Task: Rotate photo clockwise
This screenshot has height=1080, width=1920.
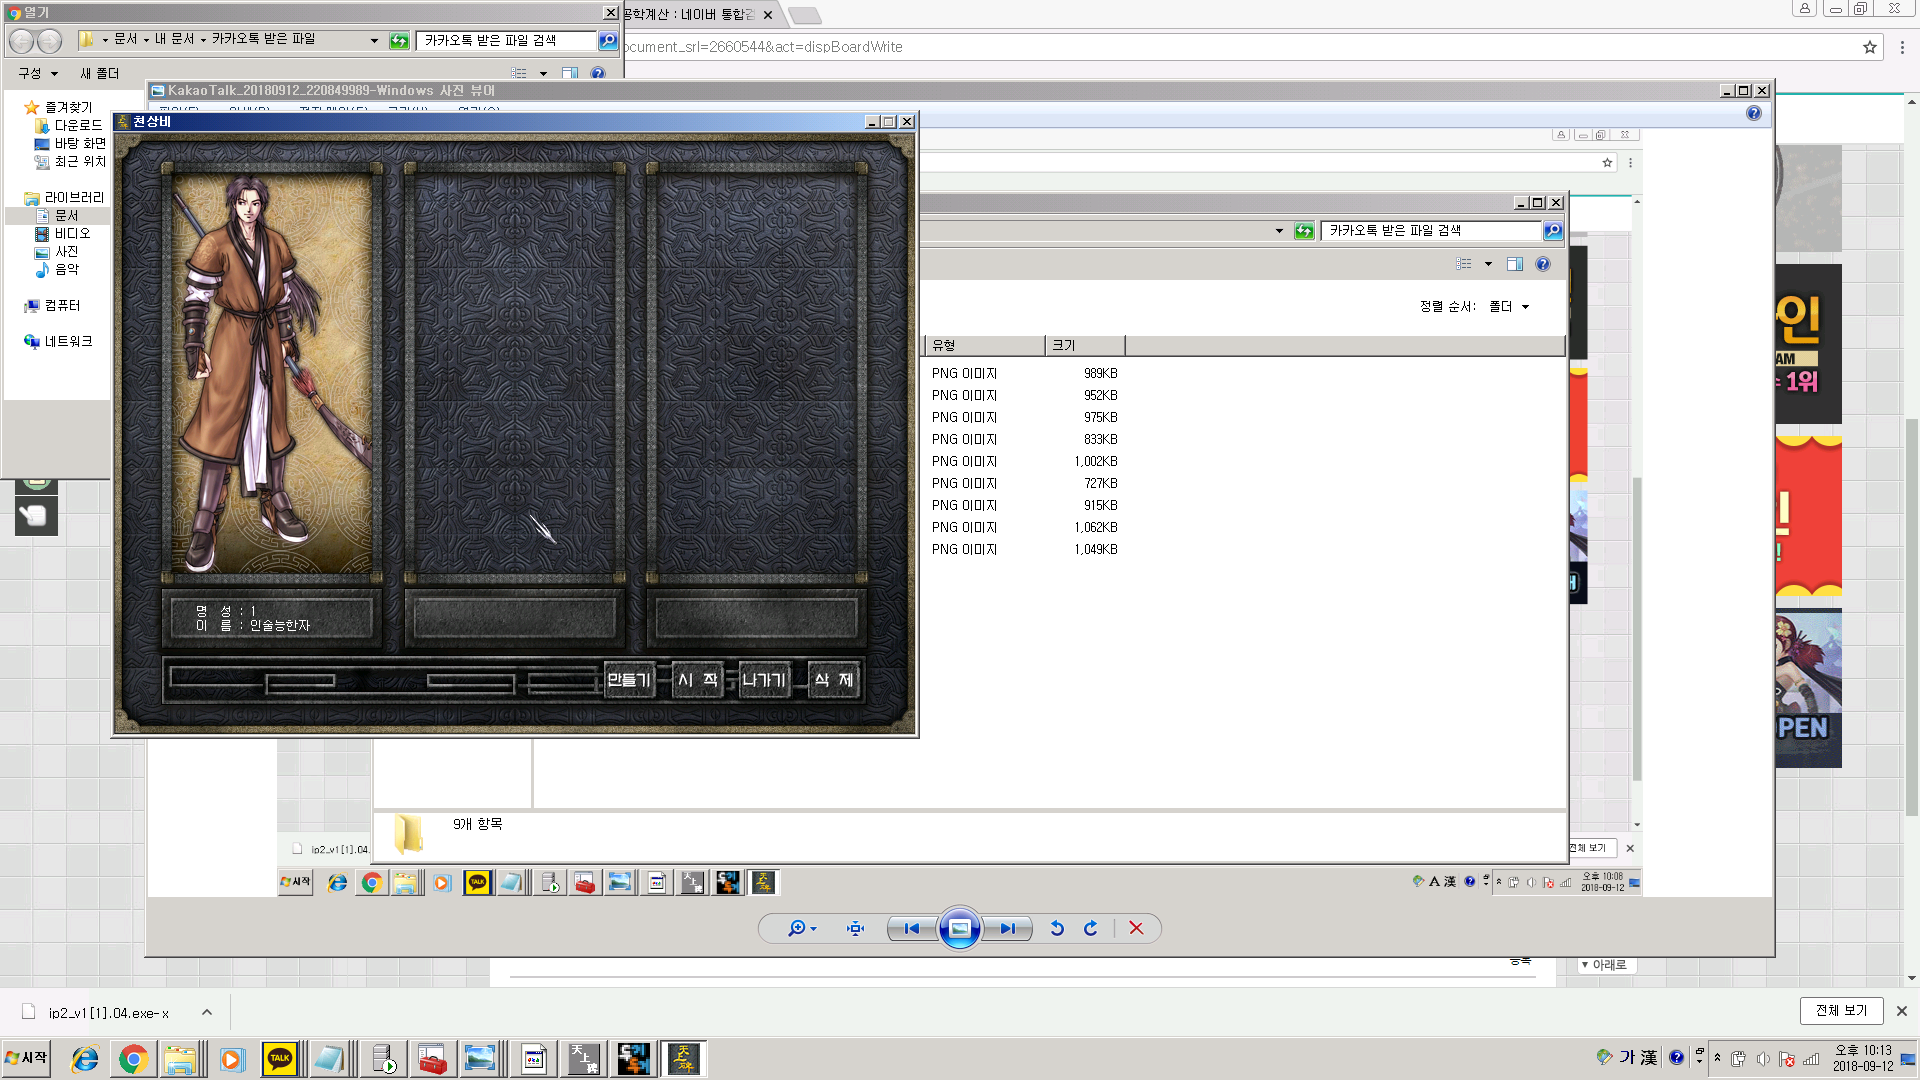Action: coord(1091,928)
